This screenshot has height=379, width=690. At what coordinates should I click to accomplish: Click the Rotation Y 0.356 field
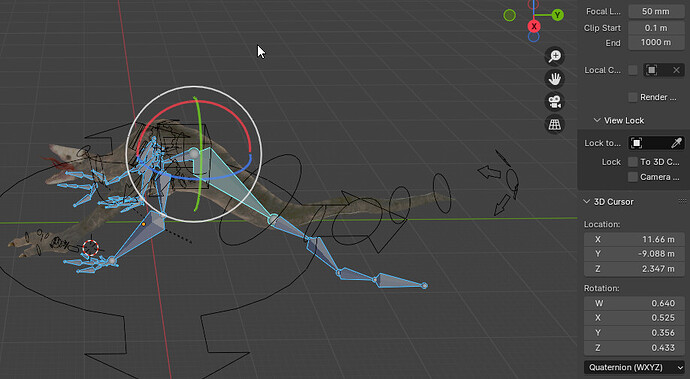634,333
